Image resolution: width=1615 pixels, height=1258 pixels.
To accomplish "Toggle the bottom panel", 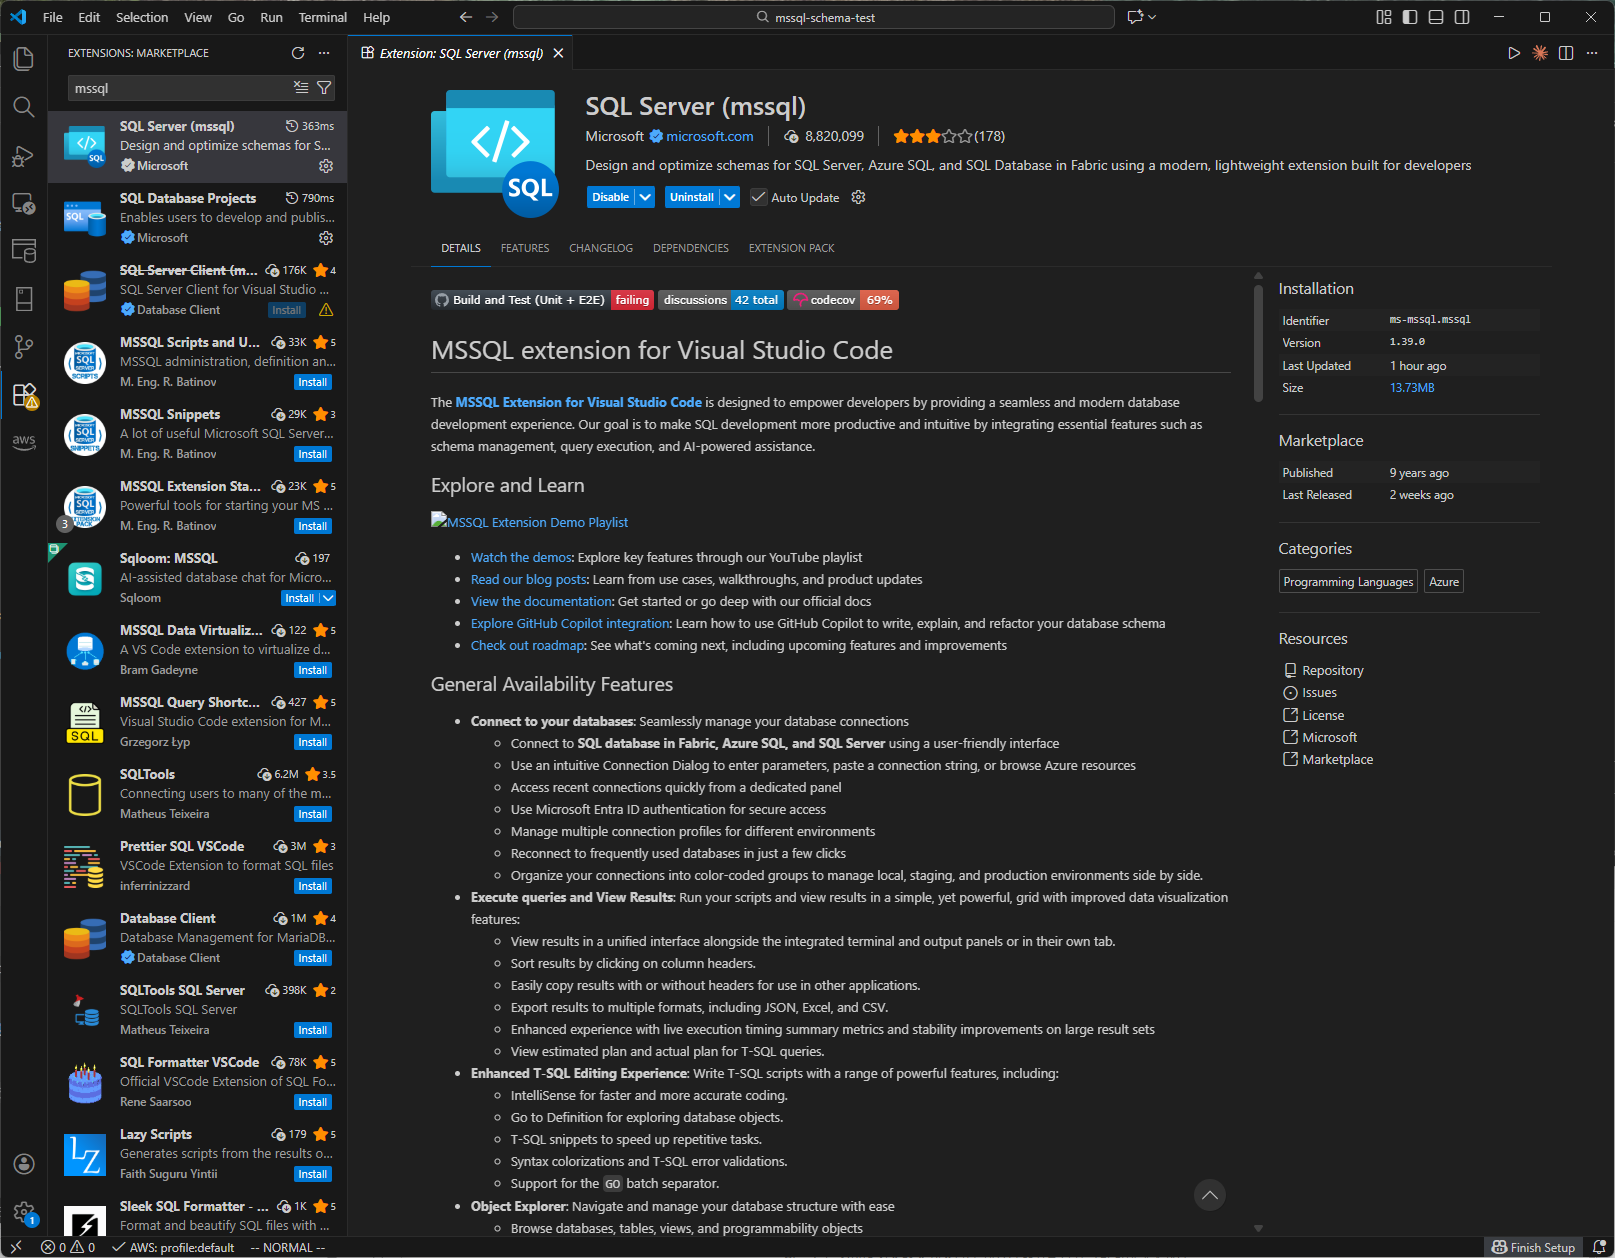I will coord(1436,17).
